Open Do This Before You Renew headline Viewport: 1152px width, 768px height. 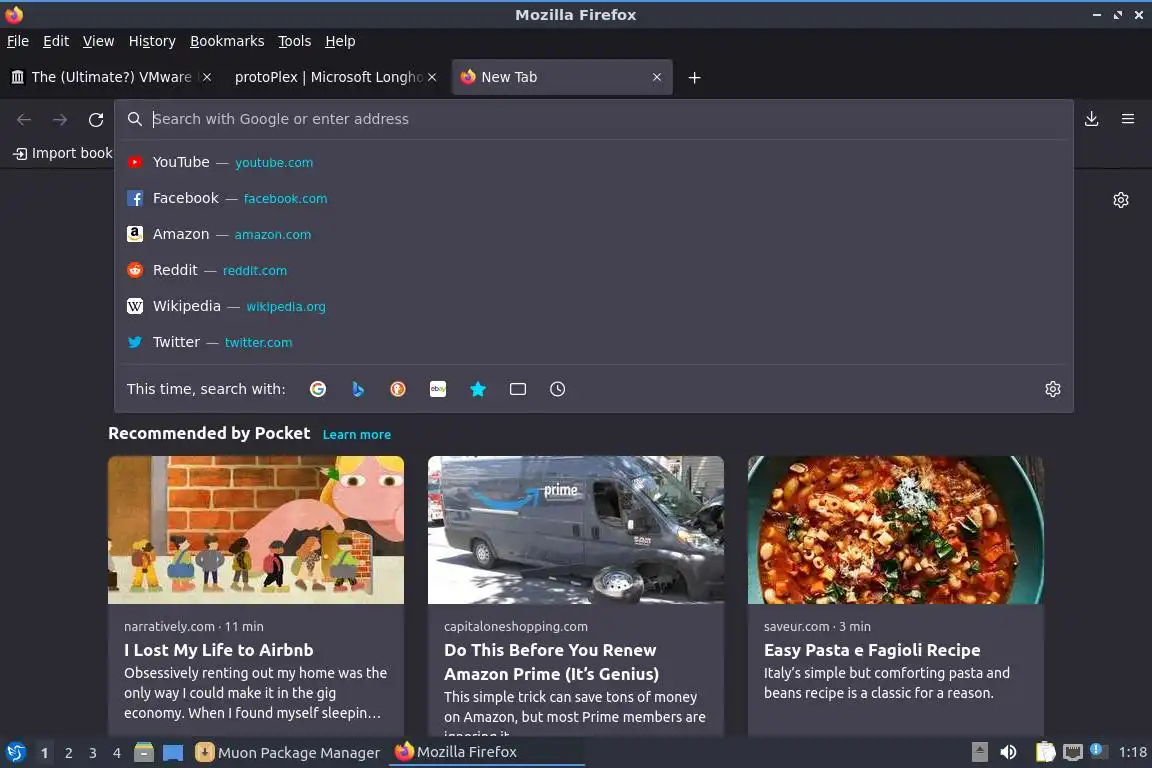(551, 662)
